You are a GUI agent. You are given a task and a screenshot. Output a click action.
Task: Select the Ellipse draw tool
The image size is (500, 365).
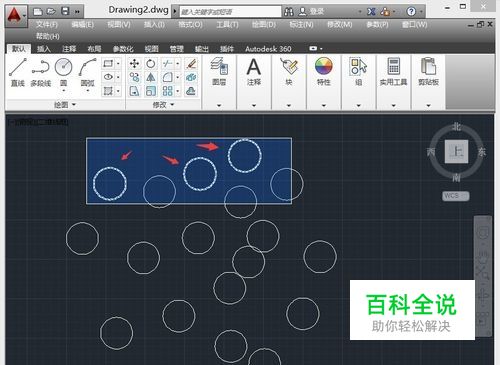tap(108, 77)
